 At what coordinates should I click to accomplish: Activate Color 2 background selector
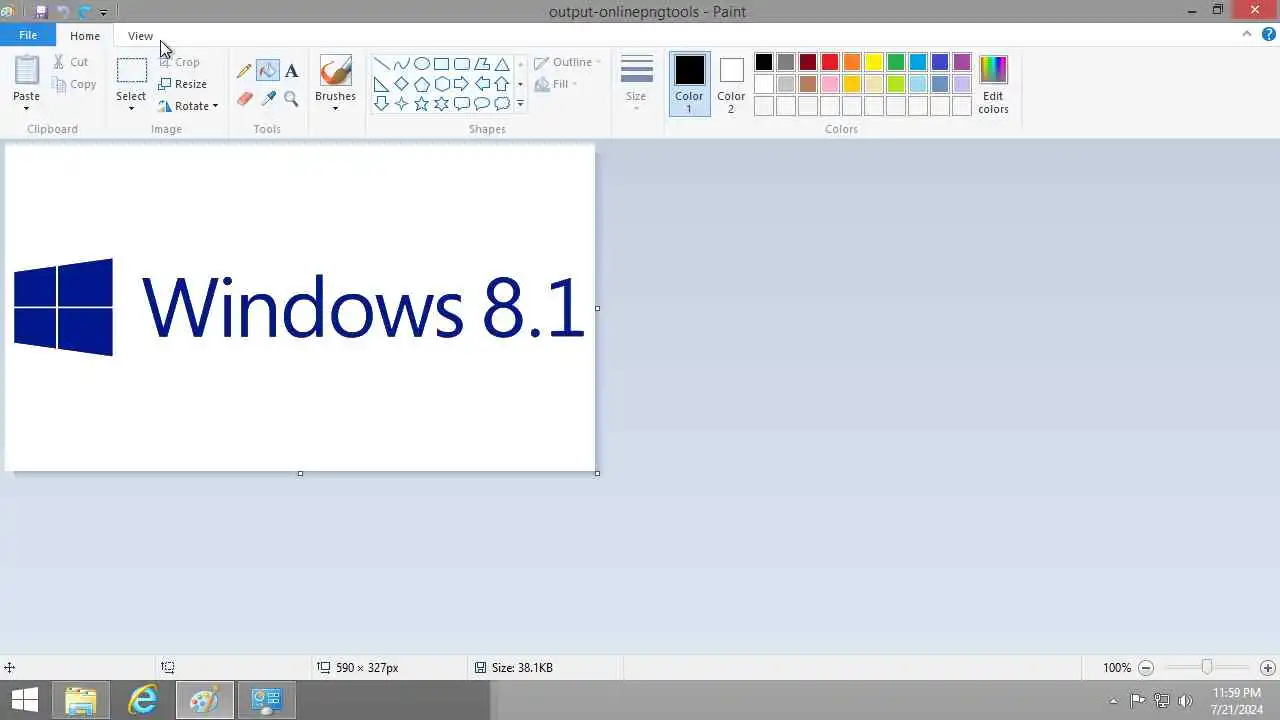pyautogui.click(x=731, y=85)
